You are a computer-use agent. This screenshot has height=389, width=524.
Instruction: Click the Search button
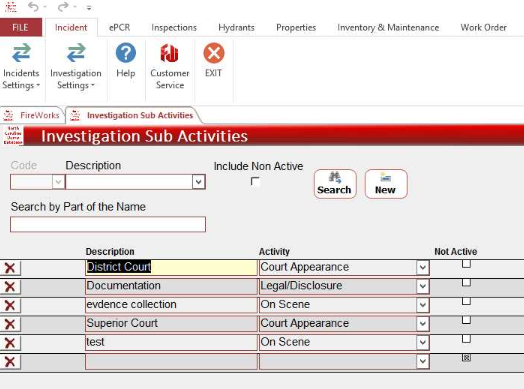click(x=335, y=184)
